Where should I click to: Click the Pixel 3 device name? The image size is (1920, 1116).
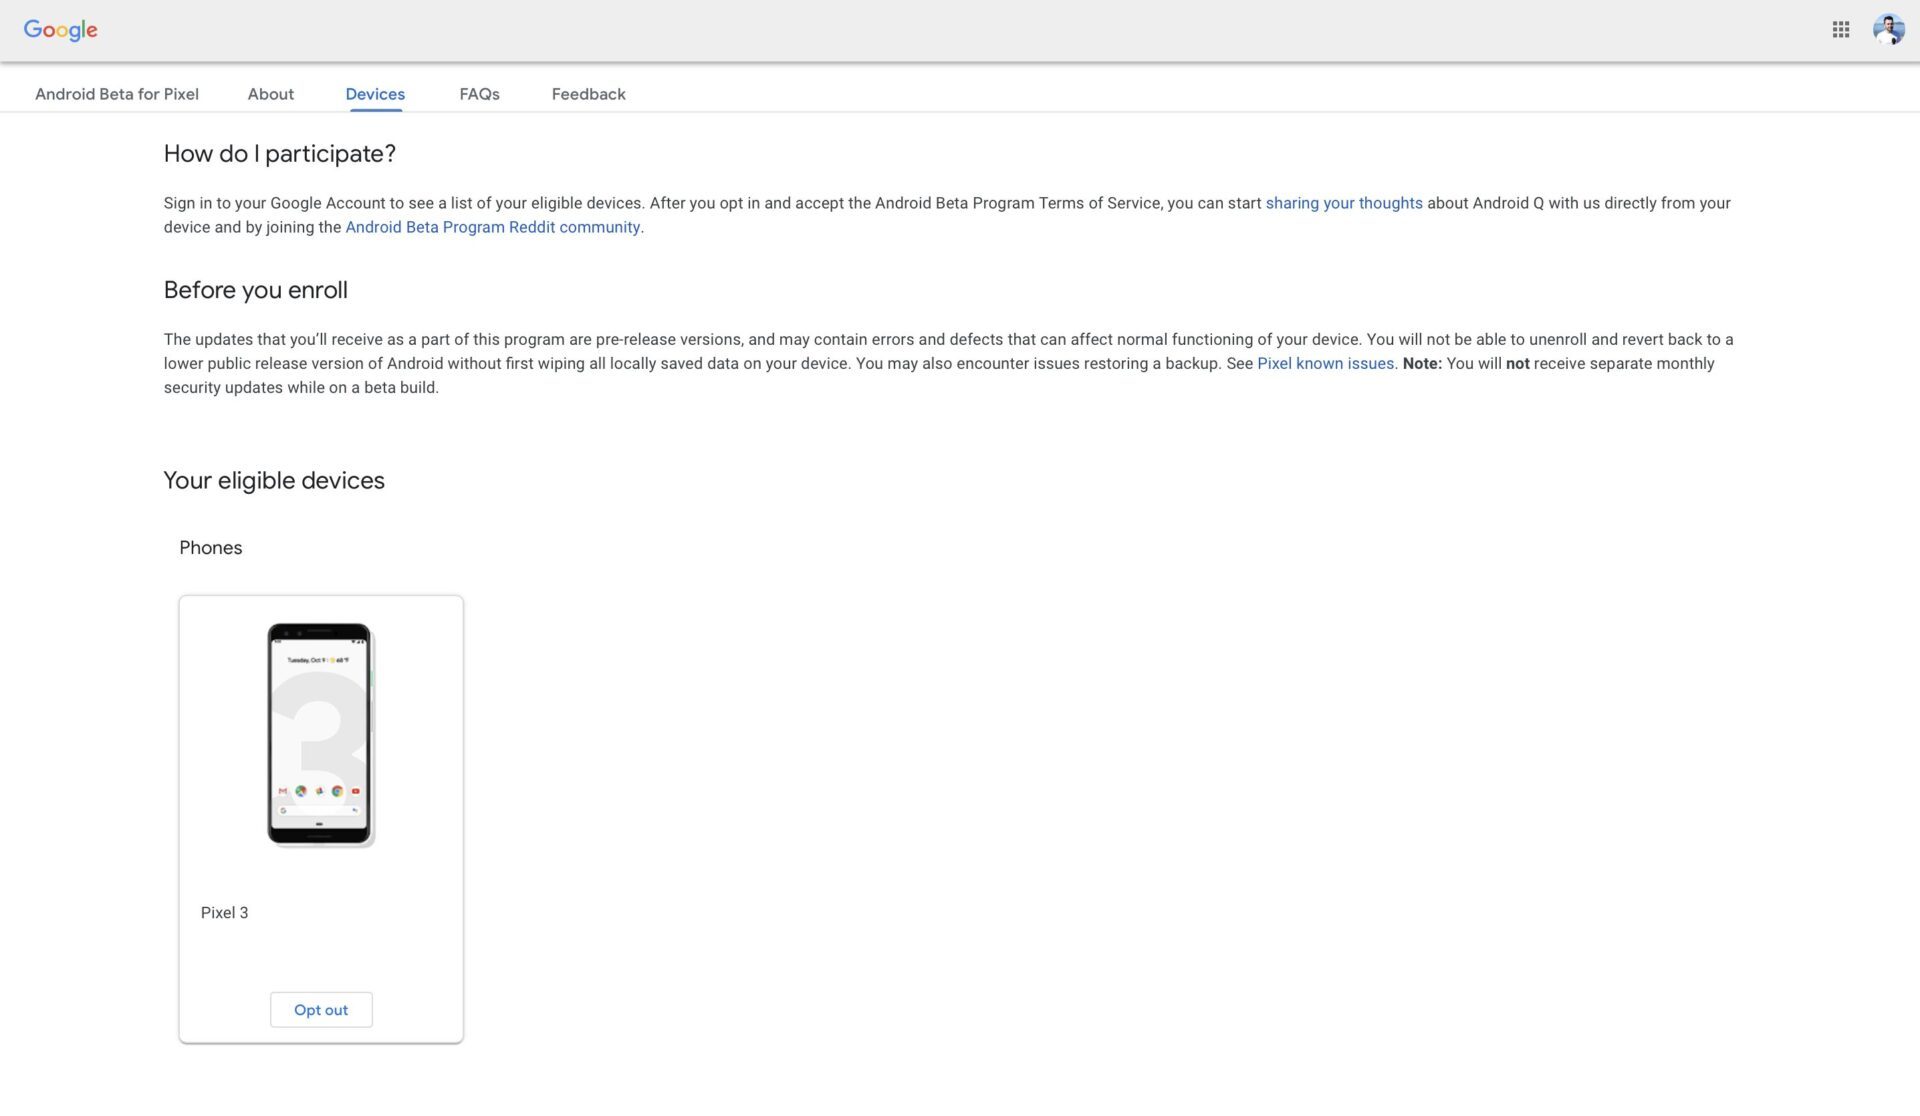tap(224, 913)
